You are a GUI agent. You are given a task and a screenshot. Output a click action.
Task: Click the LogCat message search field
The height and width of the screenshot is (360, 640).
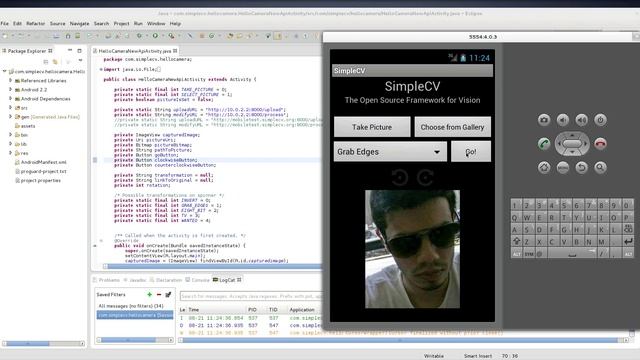click(x=251, y=296)
